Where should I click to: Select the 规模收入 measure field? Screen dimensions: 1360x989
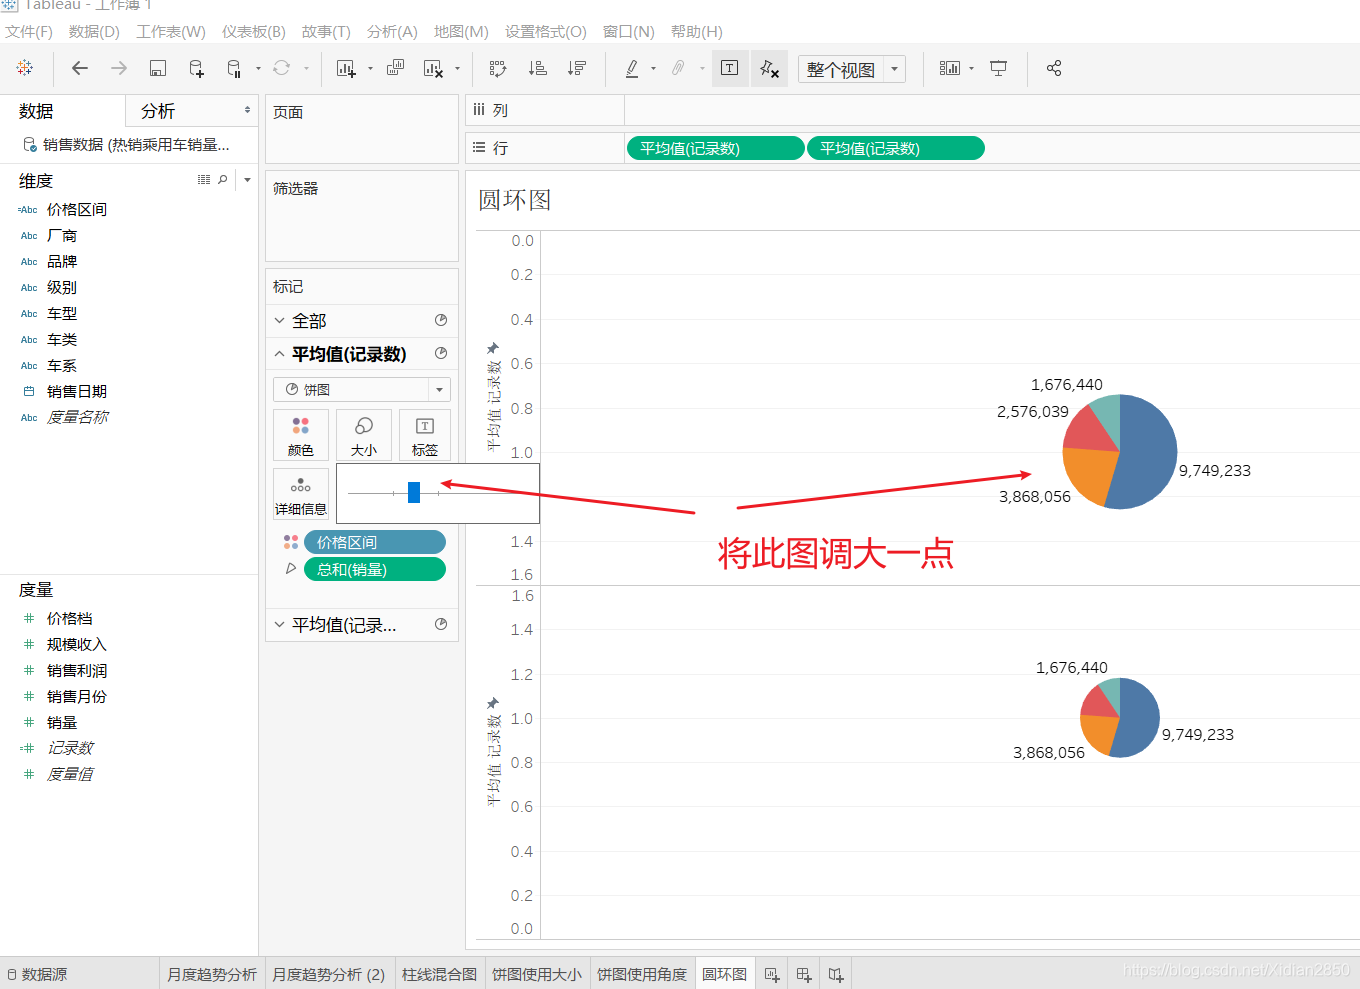[77, 644]
